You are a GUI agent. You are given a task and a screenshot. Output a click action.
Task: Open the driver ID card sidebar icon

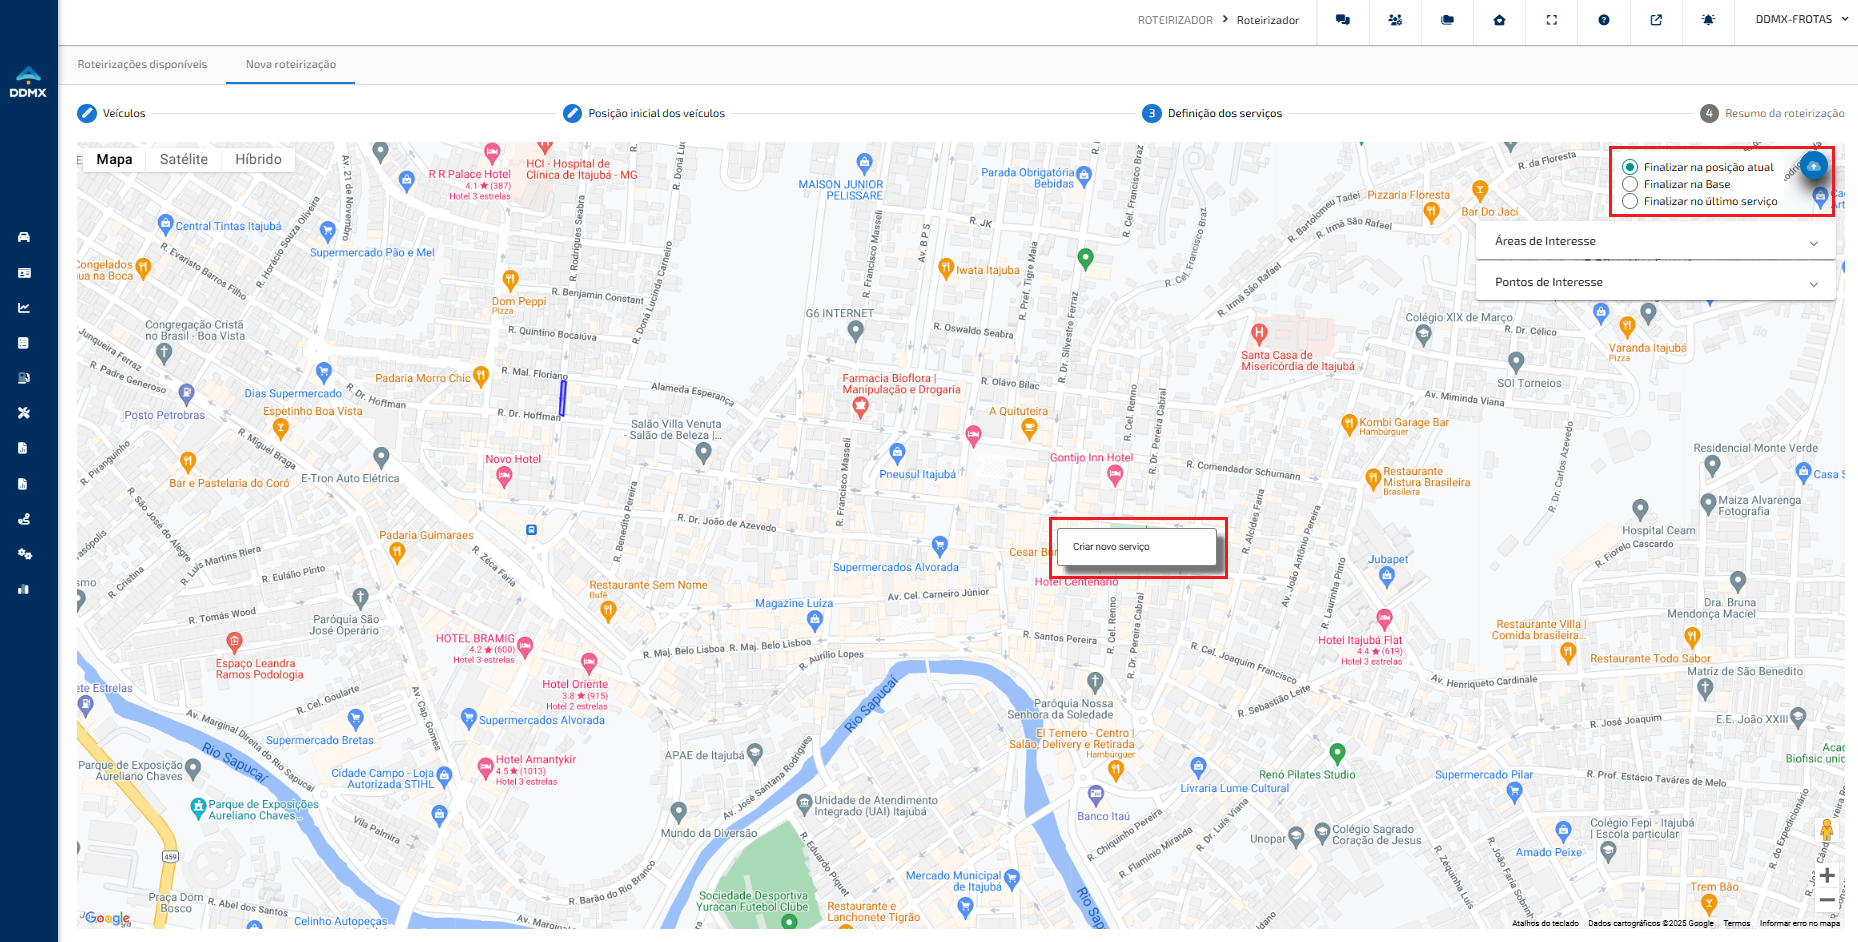click(24, 272)
